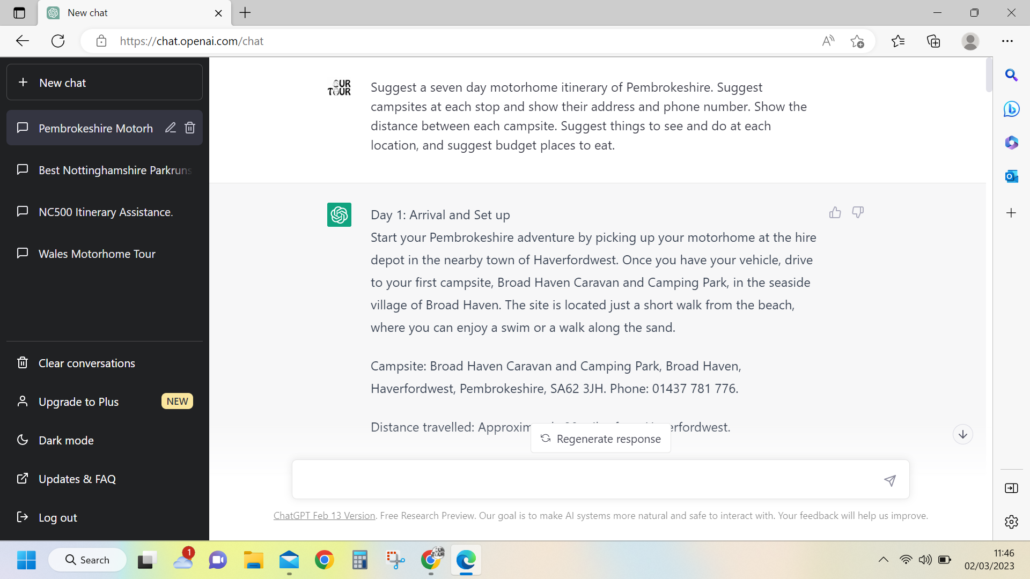The width and height of the screenshot is (1030, 579).
Task: Toggle the Edge sidebar visibility button
Action: [x=1012, y=488]
